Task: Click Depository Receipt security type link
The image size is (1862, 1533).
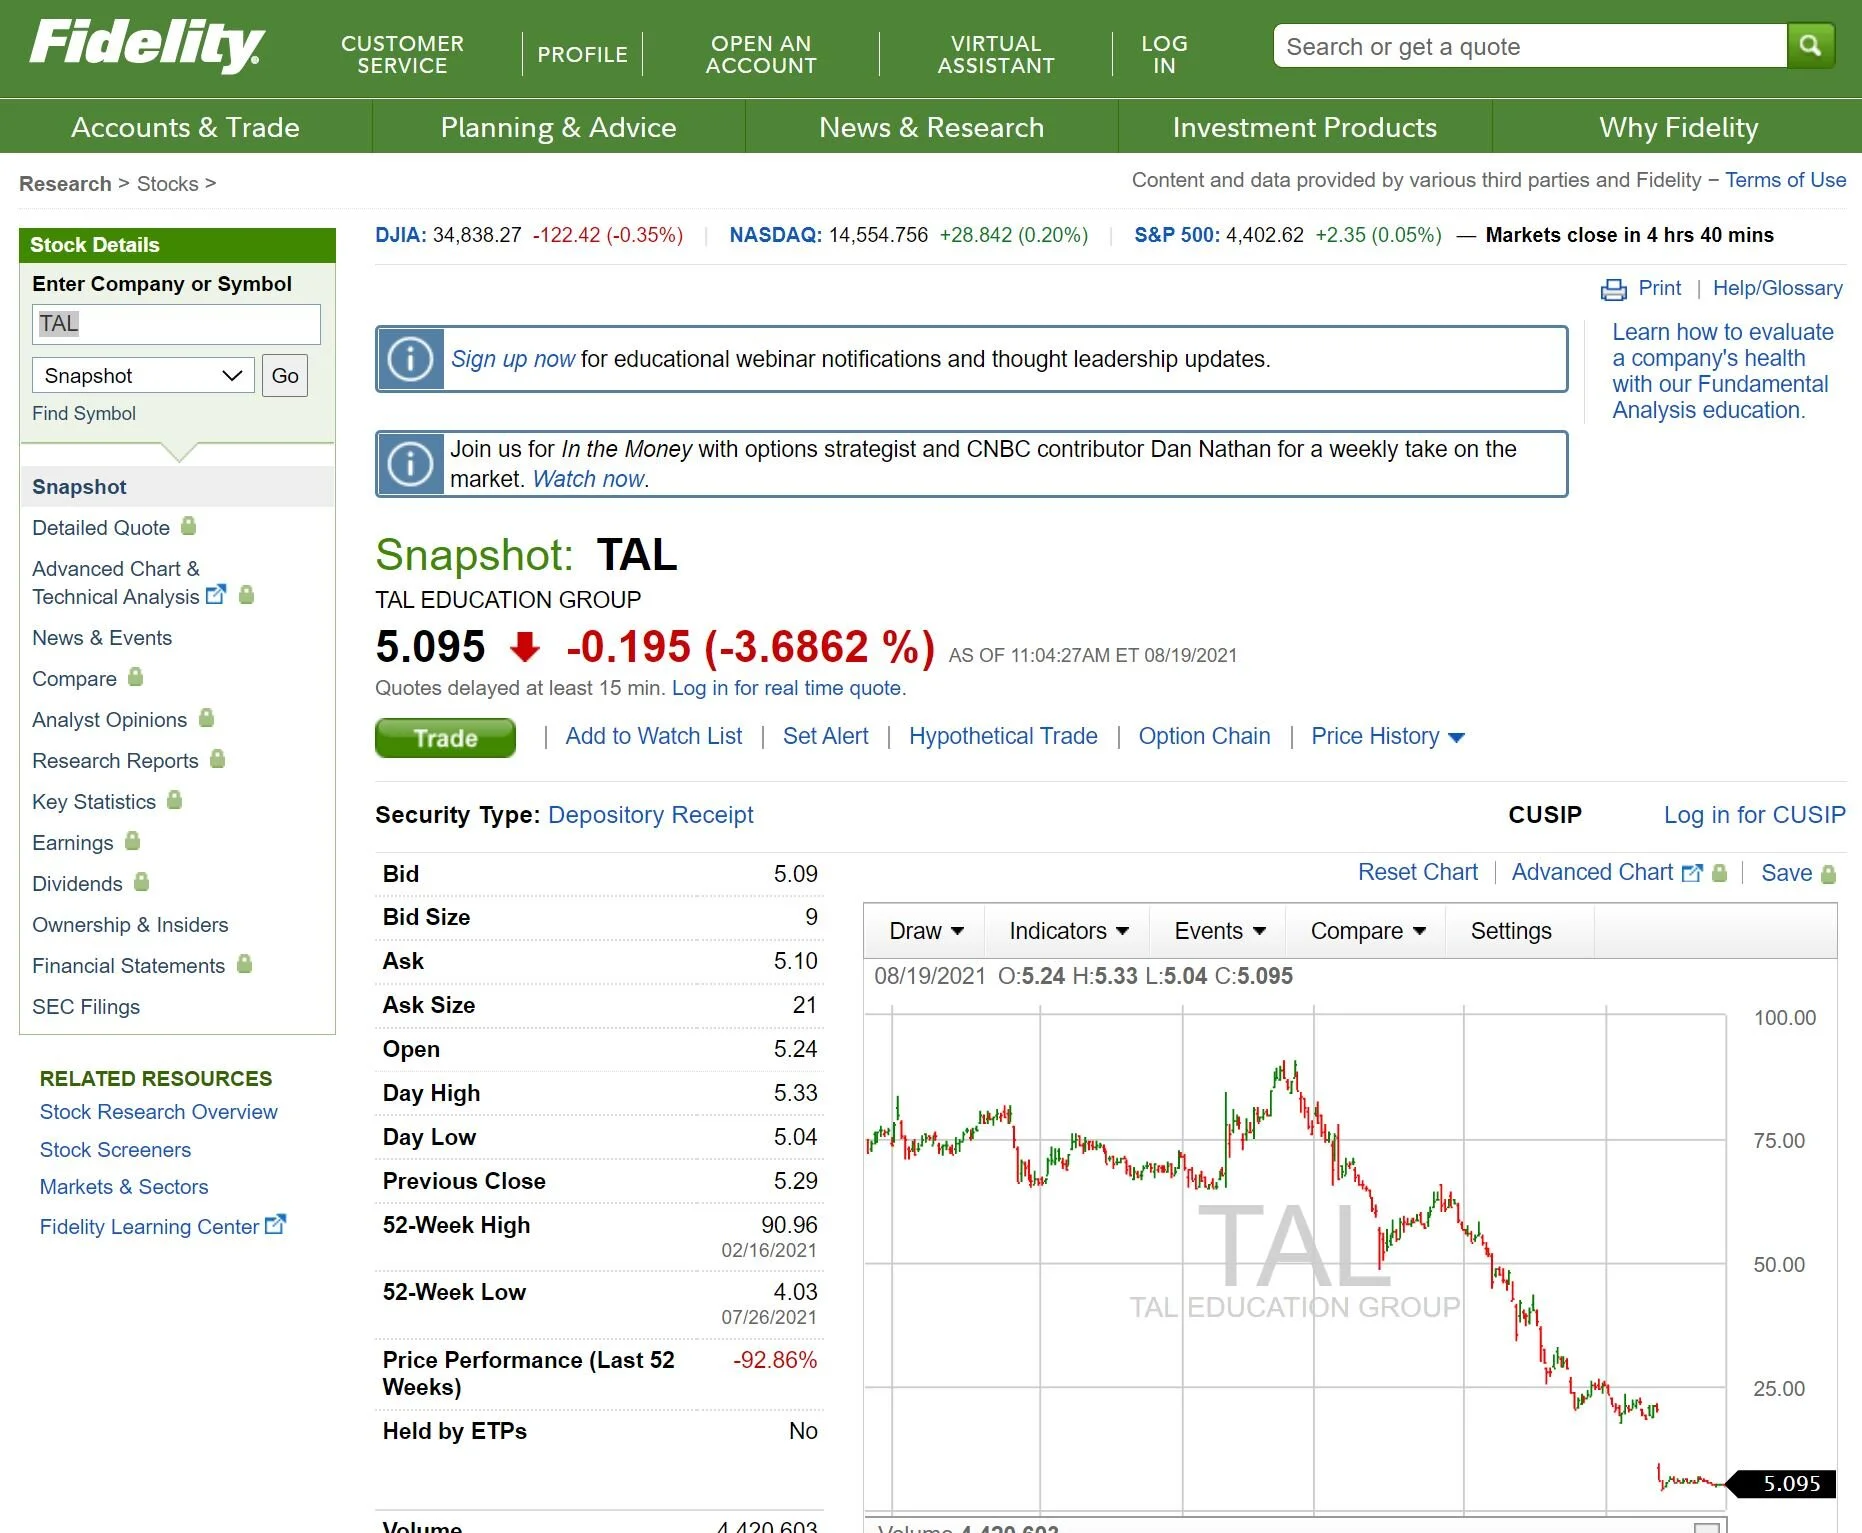Action: pos(651,815)
